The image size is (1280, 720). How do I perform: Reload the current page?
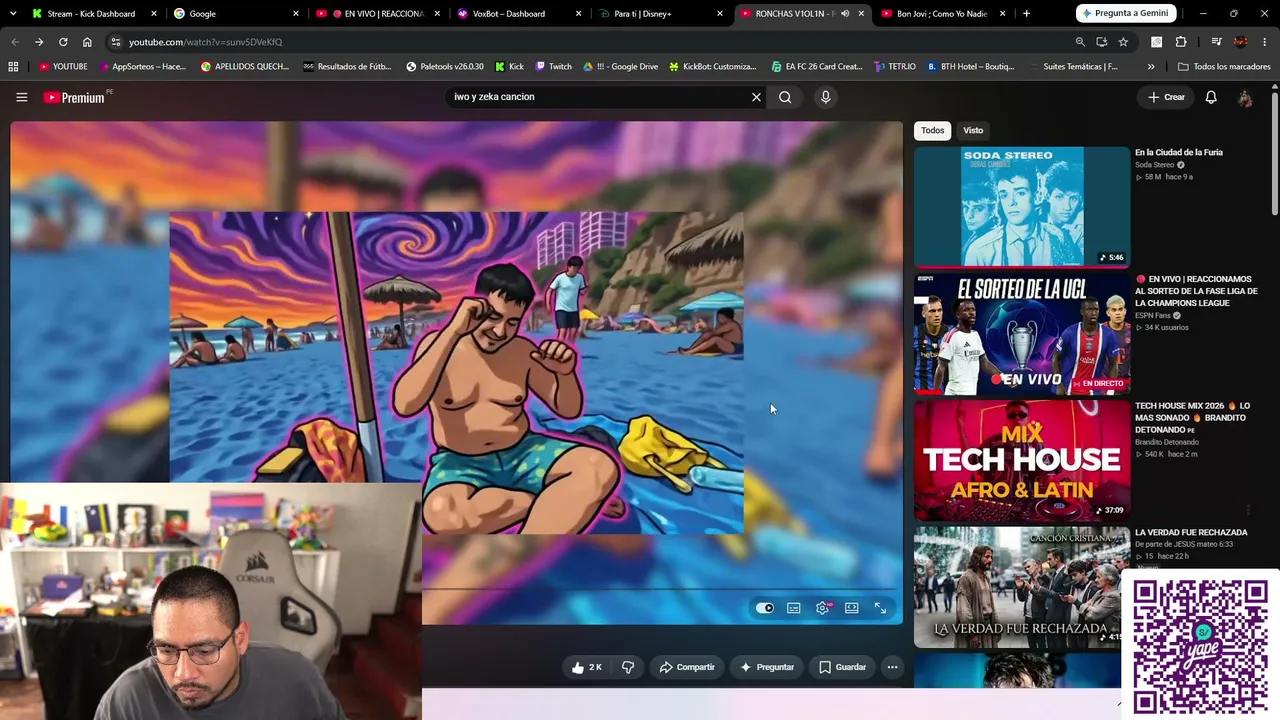pos(63,42)
